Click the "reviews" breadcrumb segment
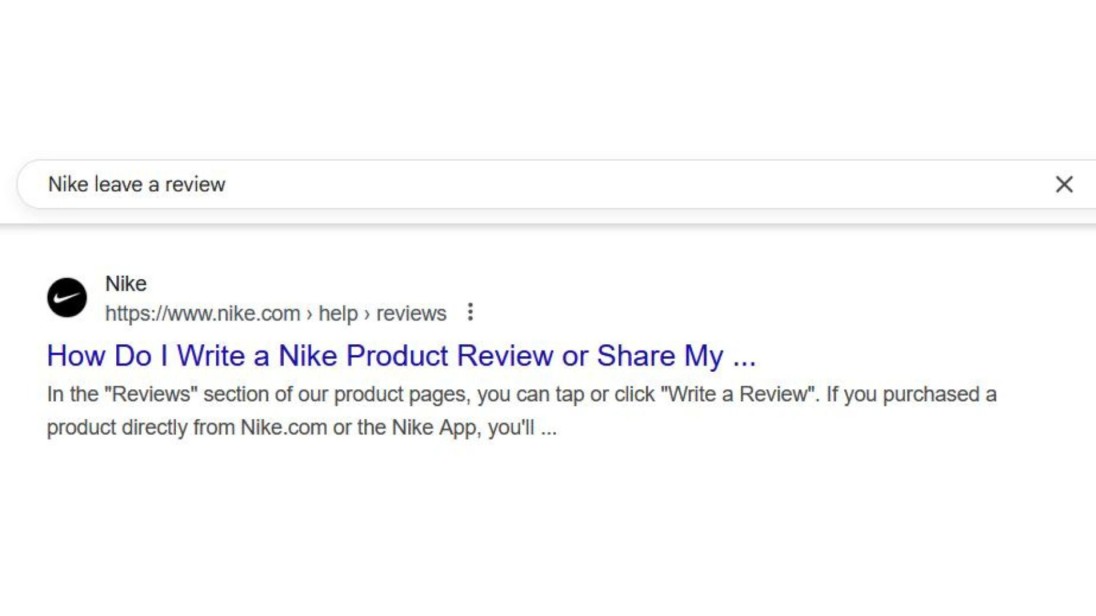 (x=411, y=314)
